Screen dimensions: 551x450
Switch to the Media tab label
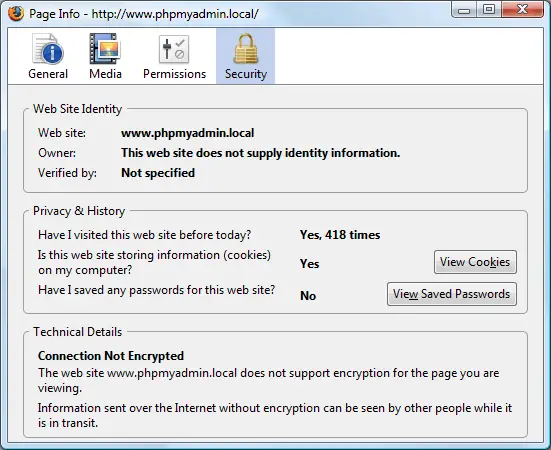(105, 74)
